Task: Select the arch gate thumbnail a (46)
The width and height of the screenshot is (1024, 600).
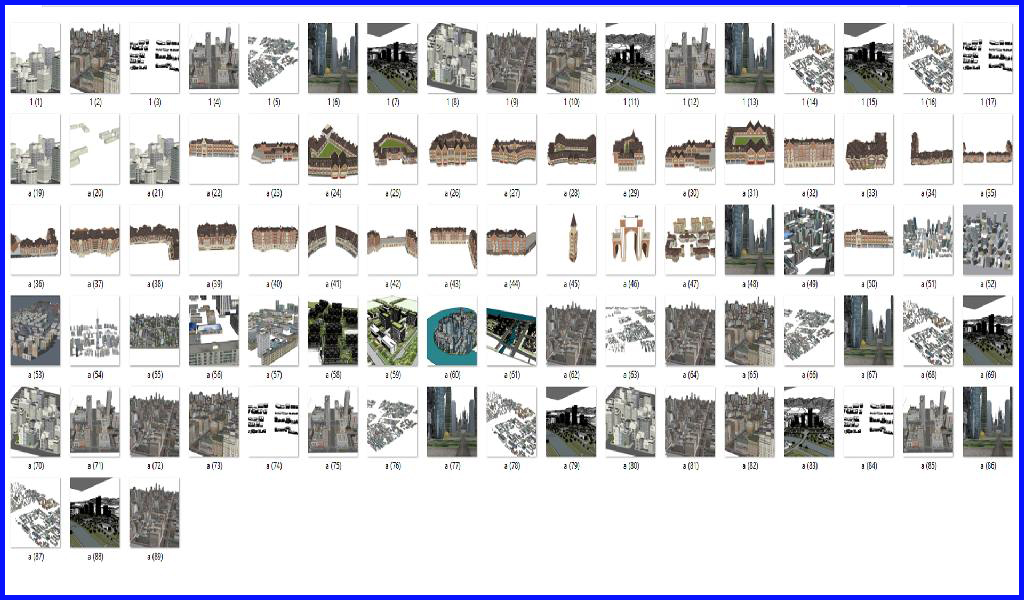Action: [630, 240]
